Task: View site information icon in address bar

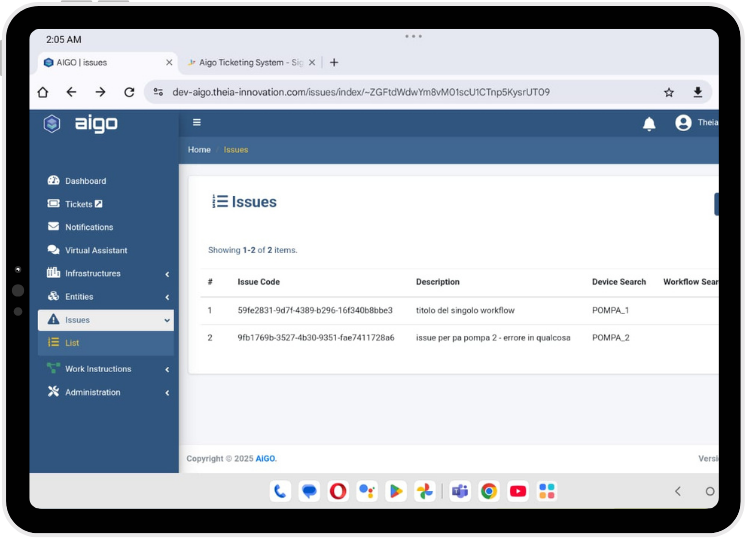Action: (158, 92)
